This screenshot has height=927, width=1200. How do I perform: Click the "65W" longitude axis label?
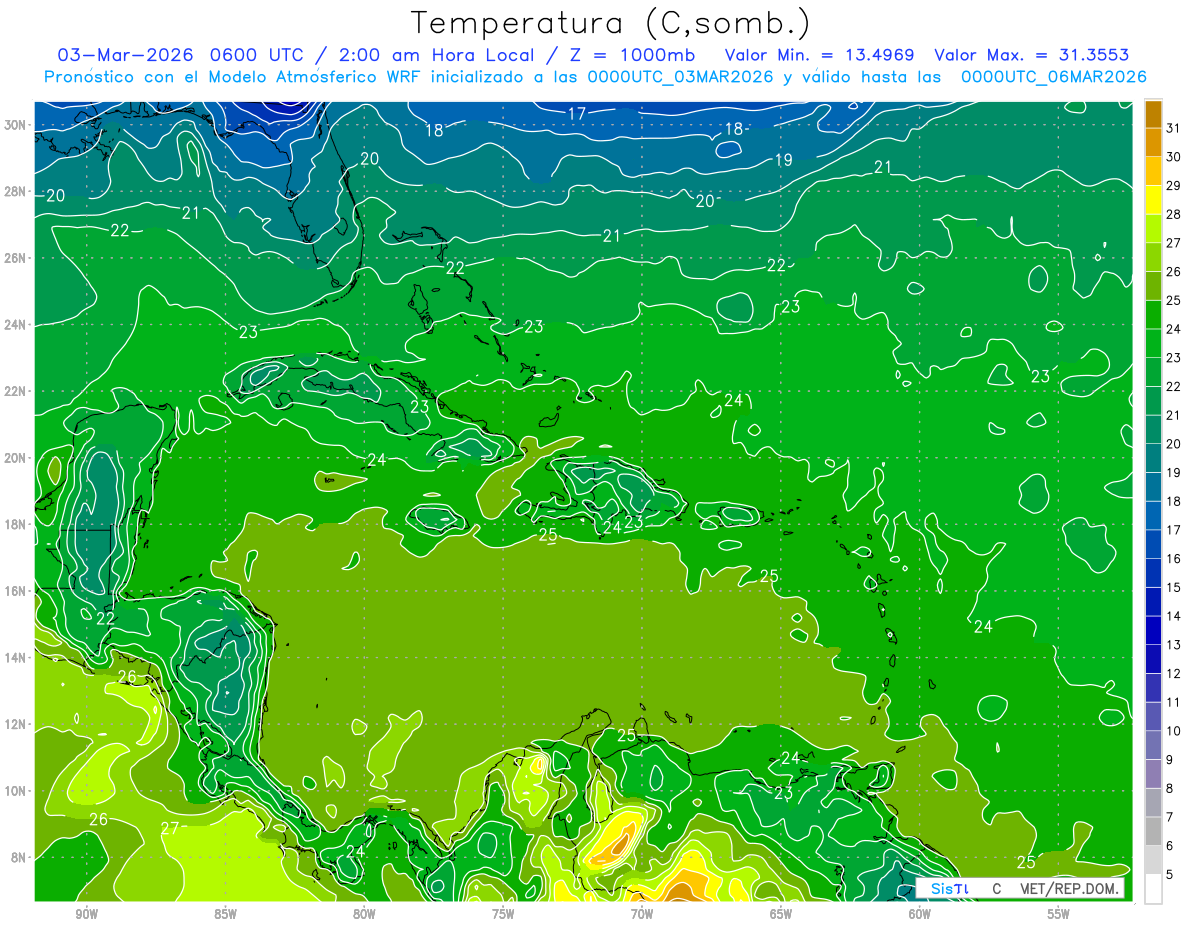pyautogui.click(x=781, y=914)
